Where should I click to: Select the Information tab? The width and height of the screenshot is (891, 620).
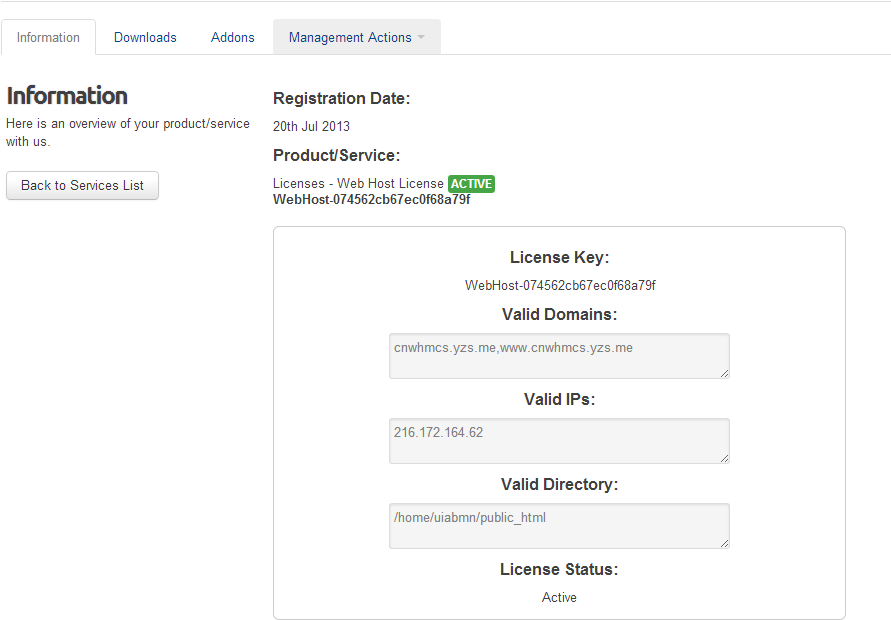pos(48,38)
